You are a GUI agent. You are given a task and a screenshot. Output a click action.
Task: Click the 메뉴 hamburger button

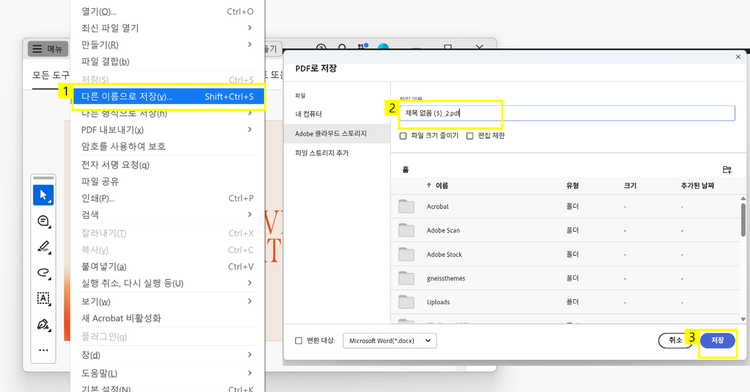(x=48, y=49)
